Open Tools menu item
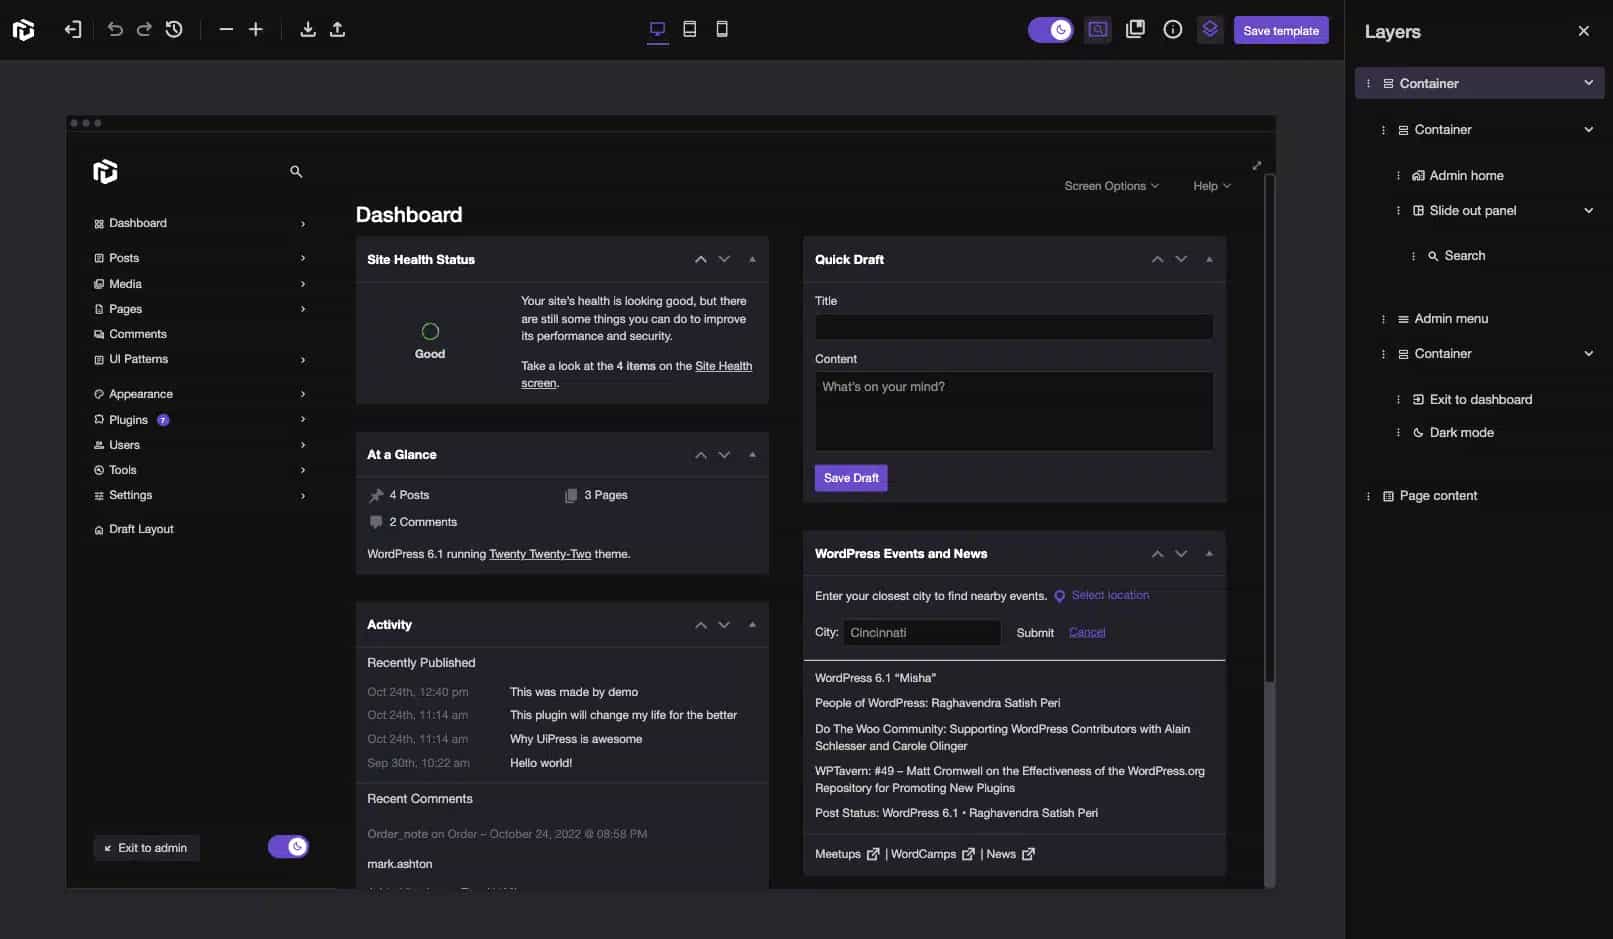Image resolution: width=1613 pixels, height=939 pixels. point(123,470)
